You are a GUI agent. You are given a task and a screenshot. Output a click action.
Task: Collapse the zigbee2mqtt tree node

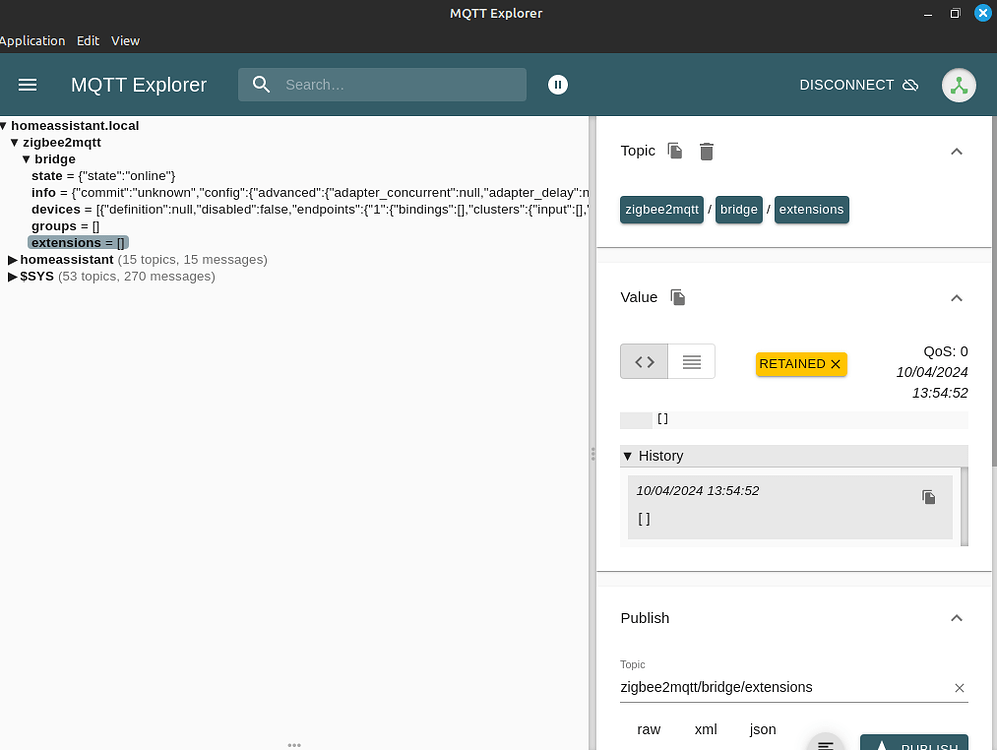pyautogui.click(x=14, y=142)
